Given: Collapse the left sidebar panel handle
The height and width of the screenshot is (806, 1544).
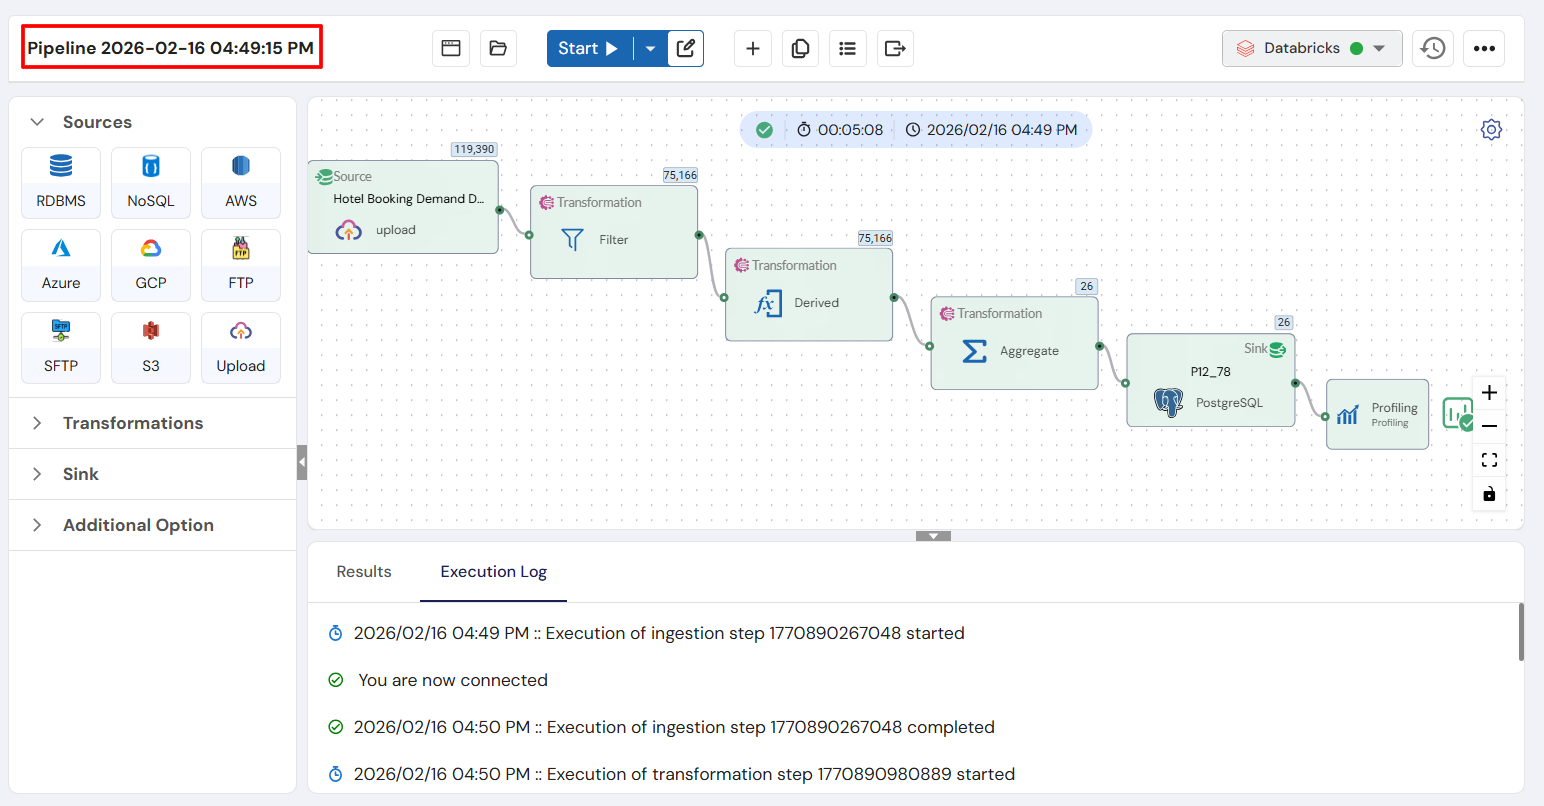Looking at the screenshot, I should point(302,463).
